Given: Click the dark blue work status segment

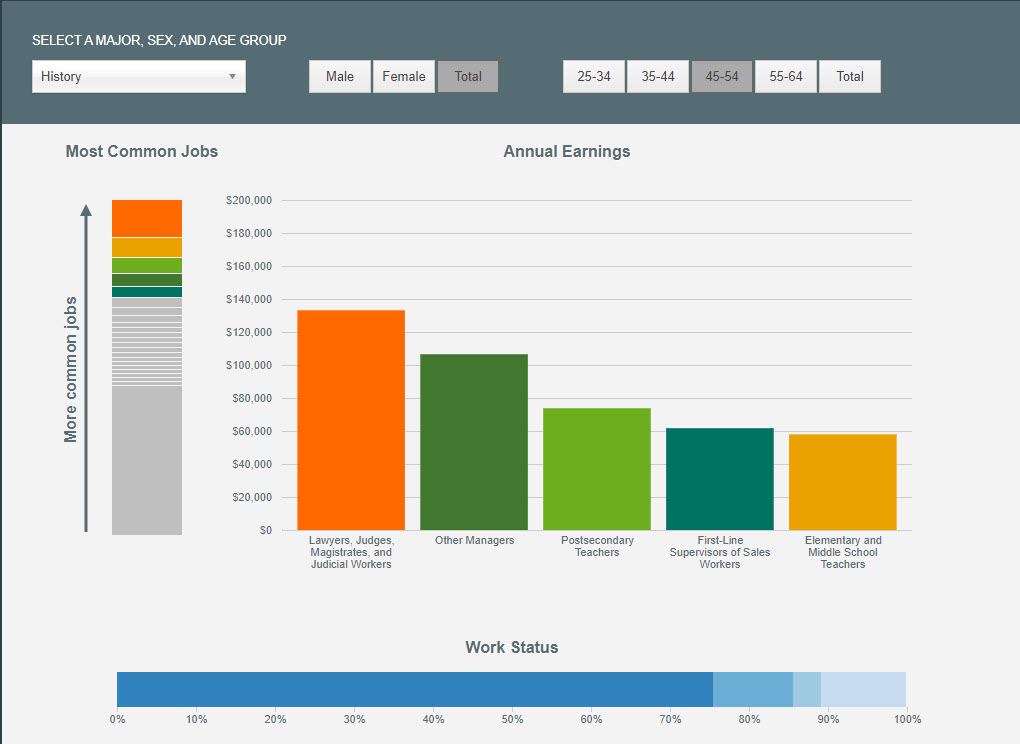Looking at the screenshot, I should (414, 689).
